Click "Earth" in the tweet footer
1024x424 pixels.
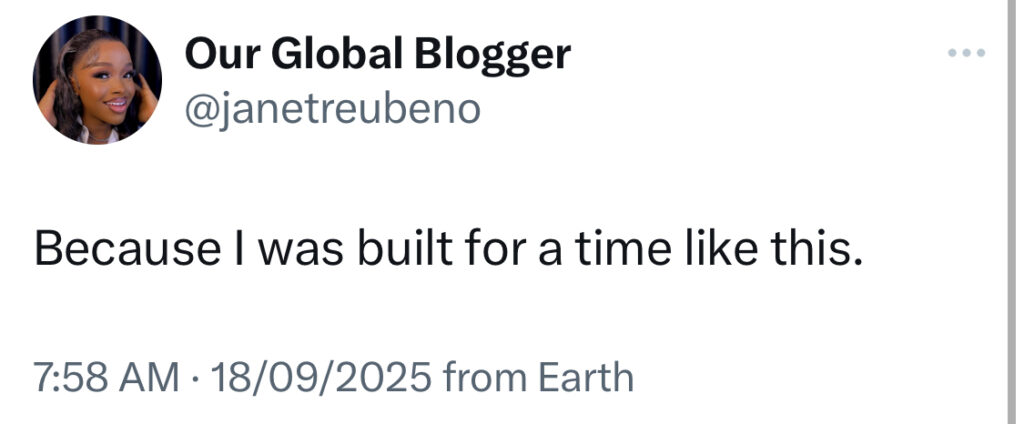[x=586, y=379]
